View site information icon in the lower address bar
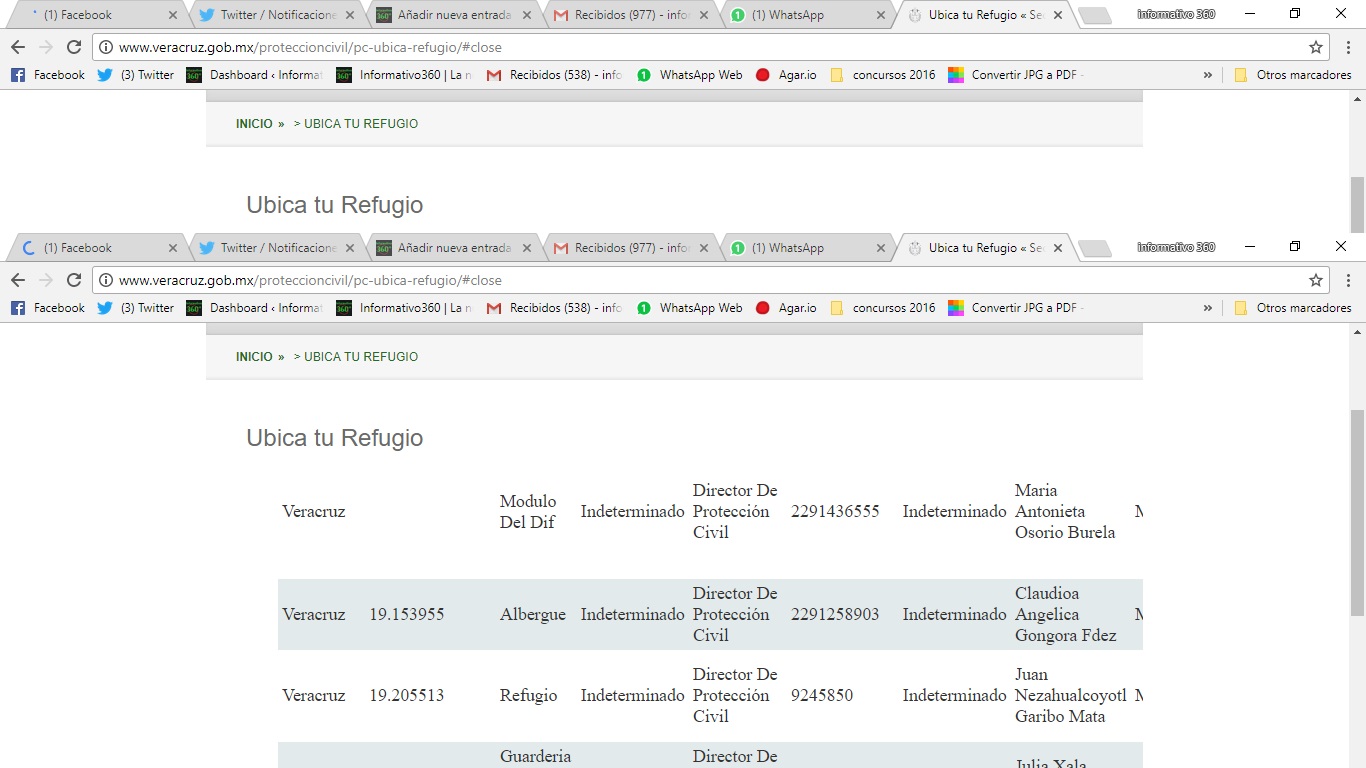The width and height of the screenshot is (1366, 768). (x=106, y=281)
